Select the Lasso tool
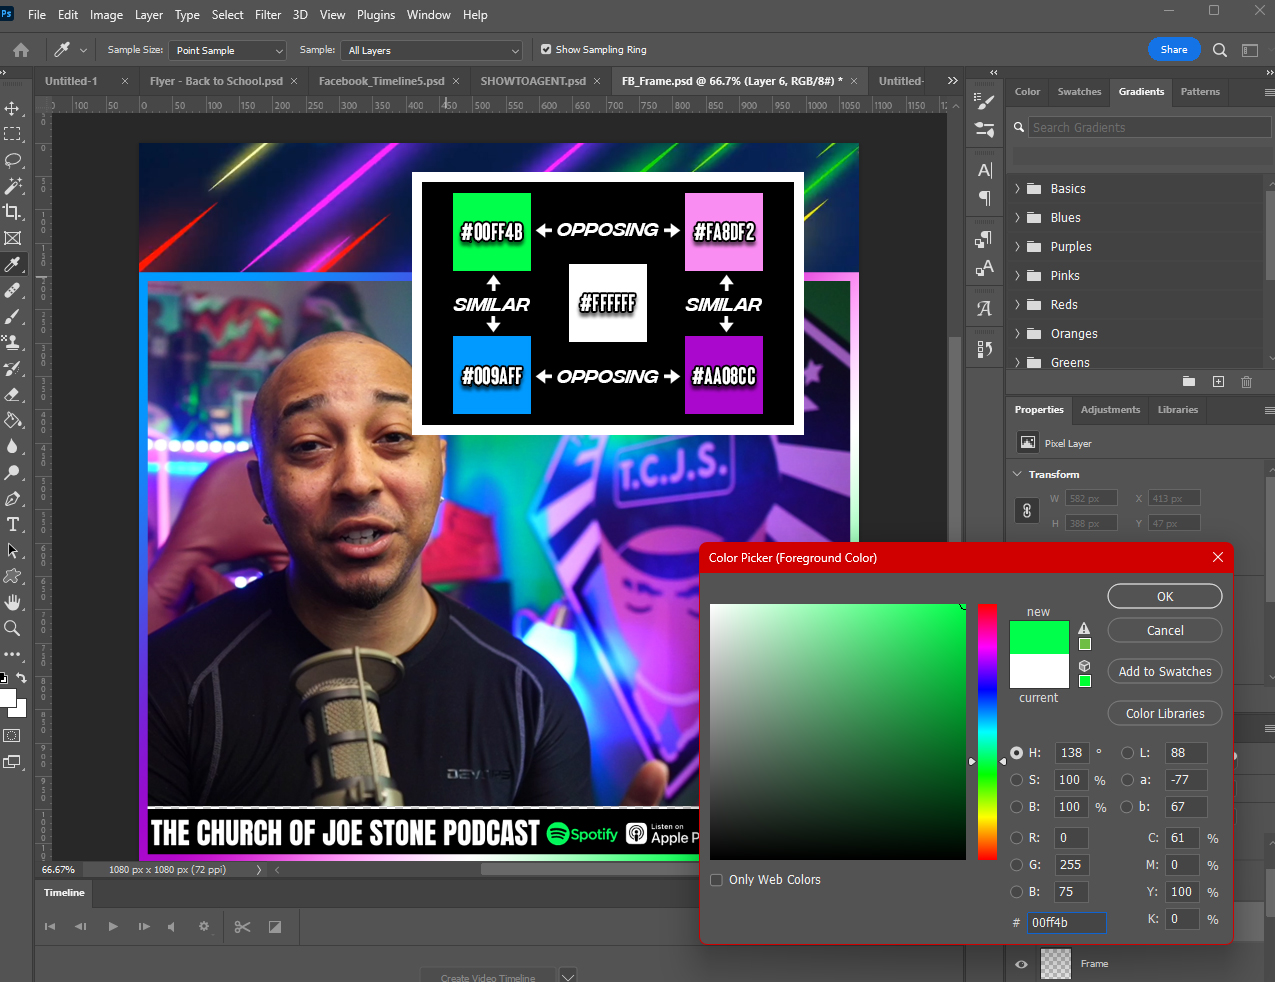Viewport: 1275px width, 982px height. 13,160
